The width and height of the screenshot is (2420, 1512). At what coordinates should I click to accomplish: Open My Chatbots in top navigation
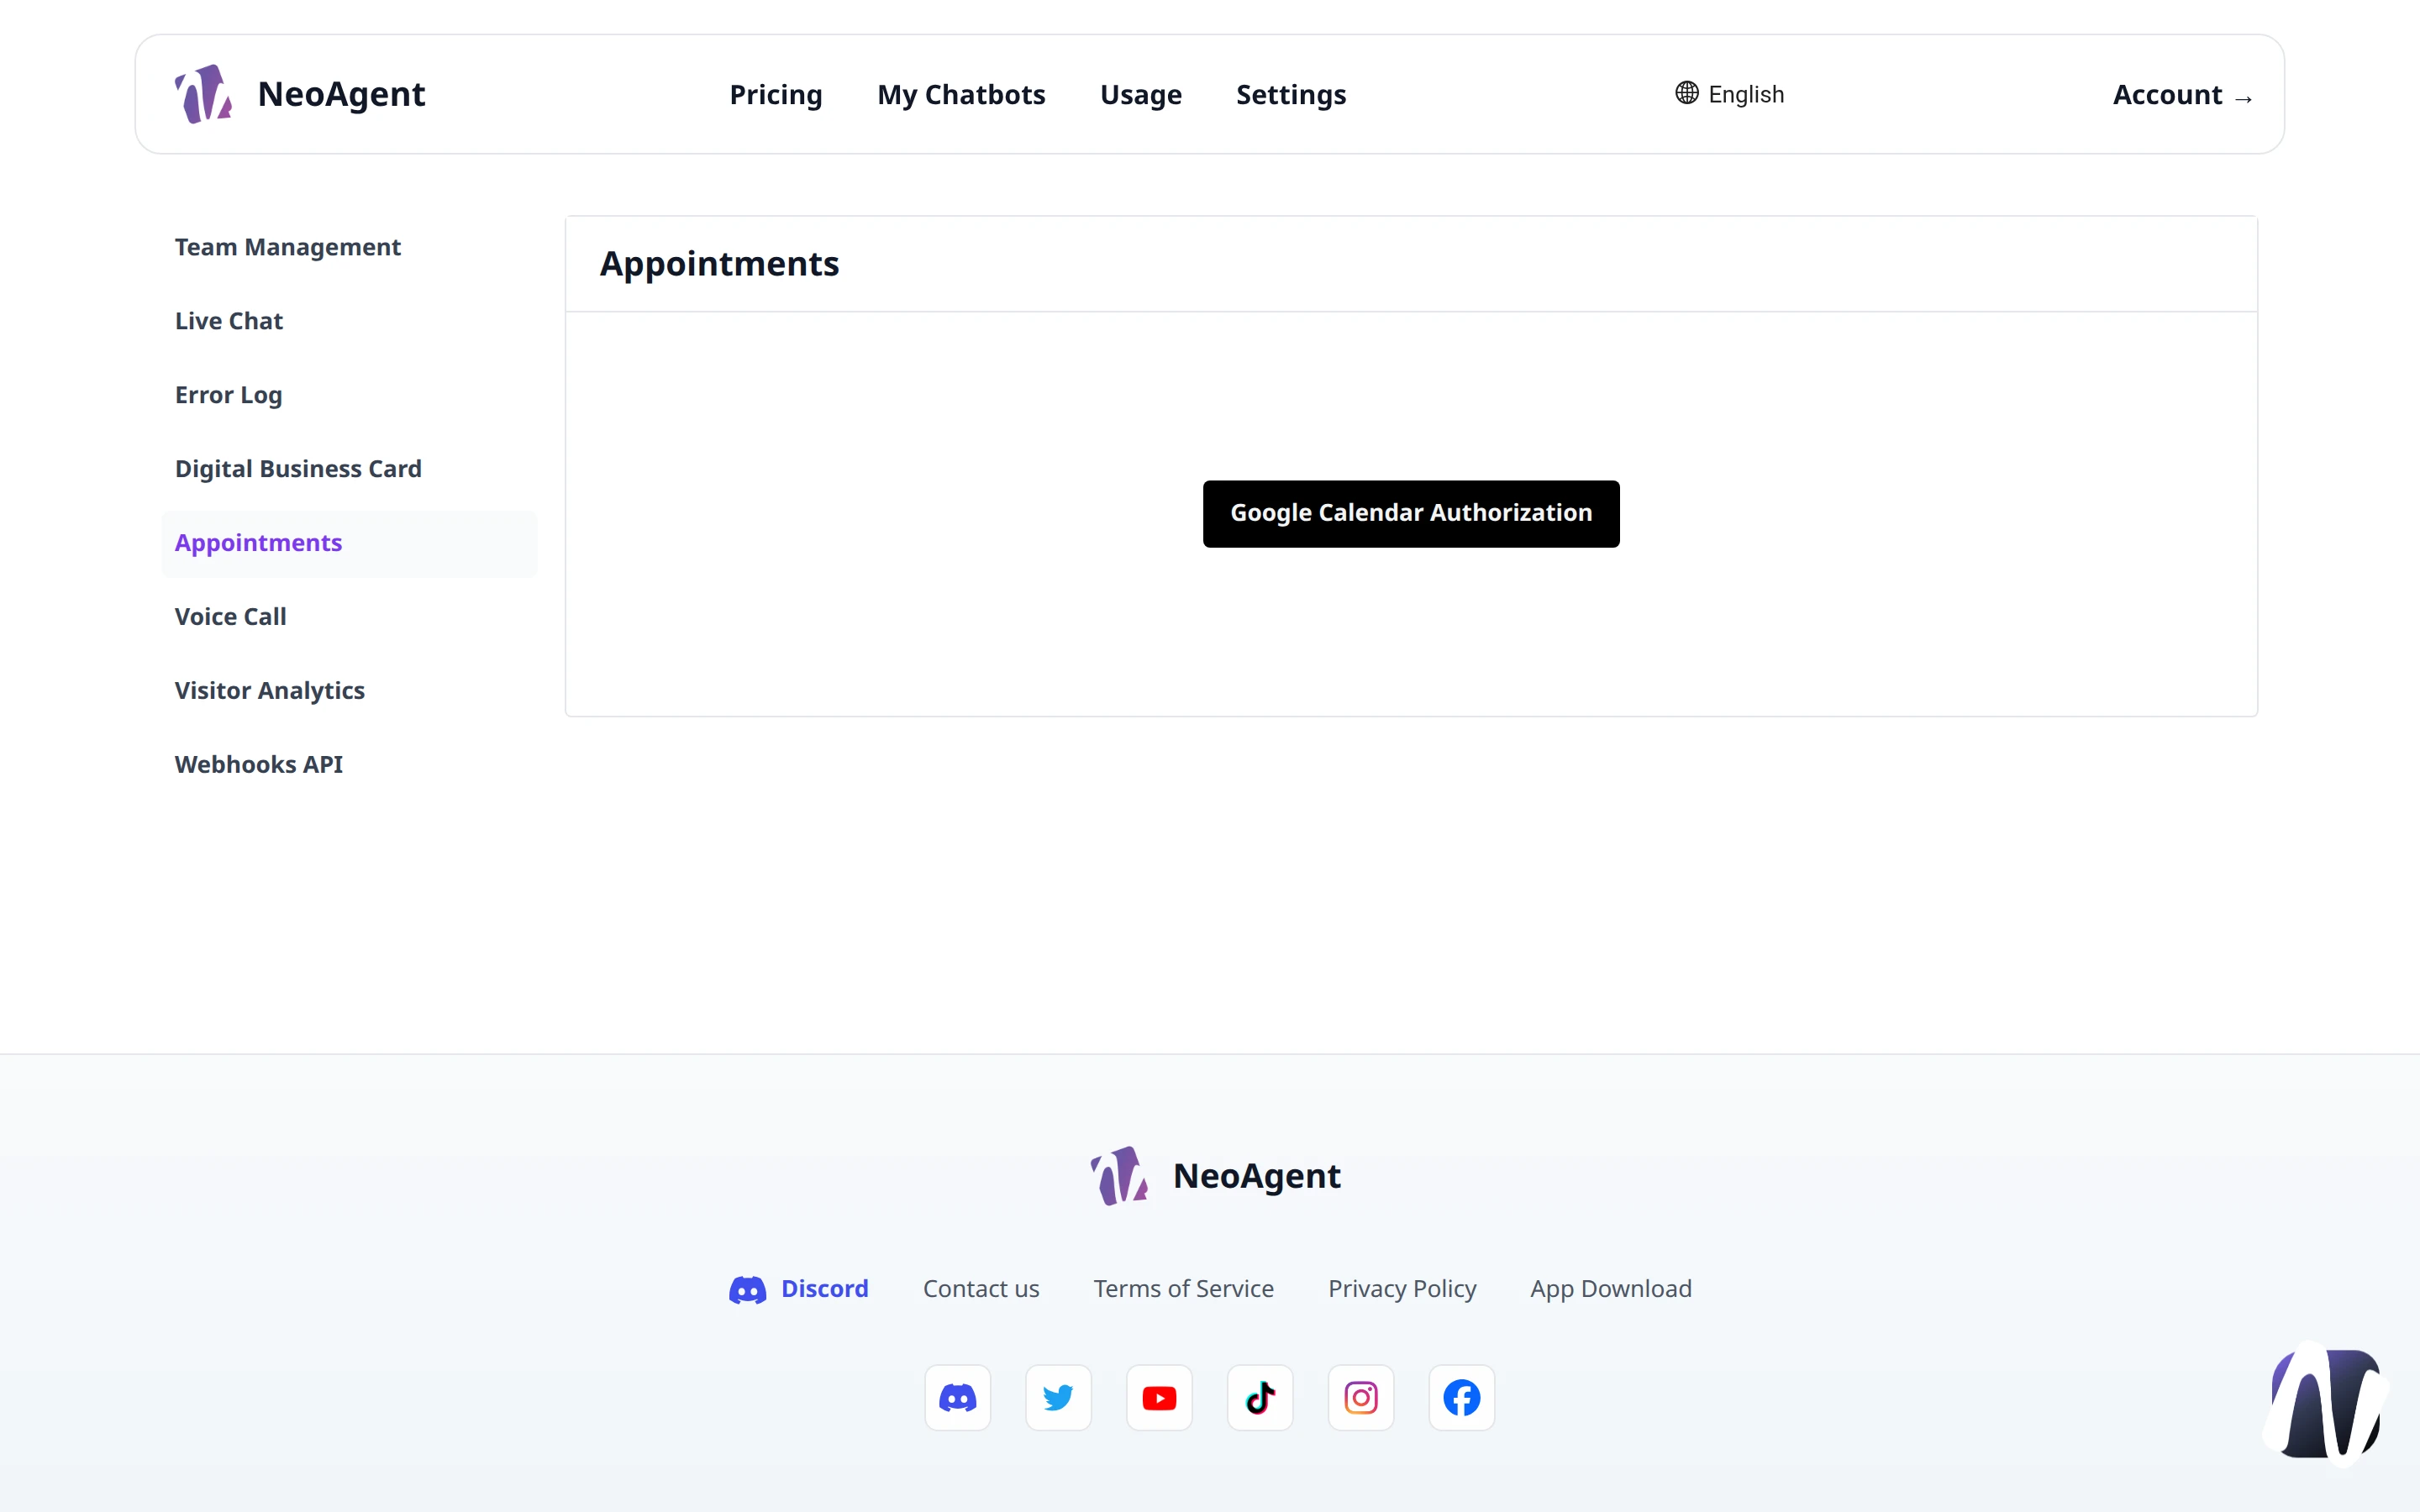click(x=961, y=94)
